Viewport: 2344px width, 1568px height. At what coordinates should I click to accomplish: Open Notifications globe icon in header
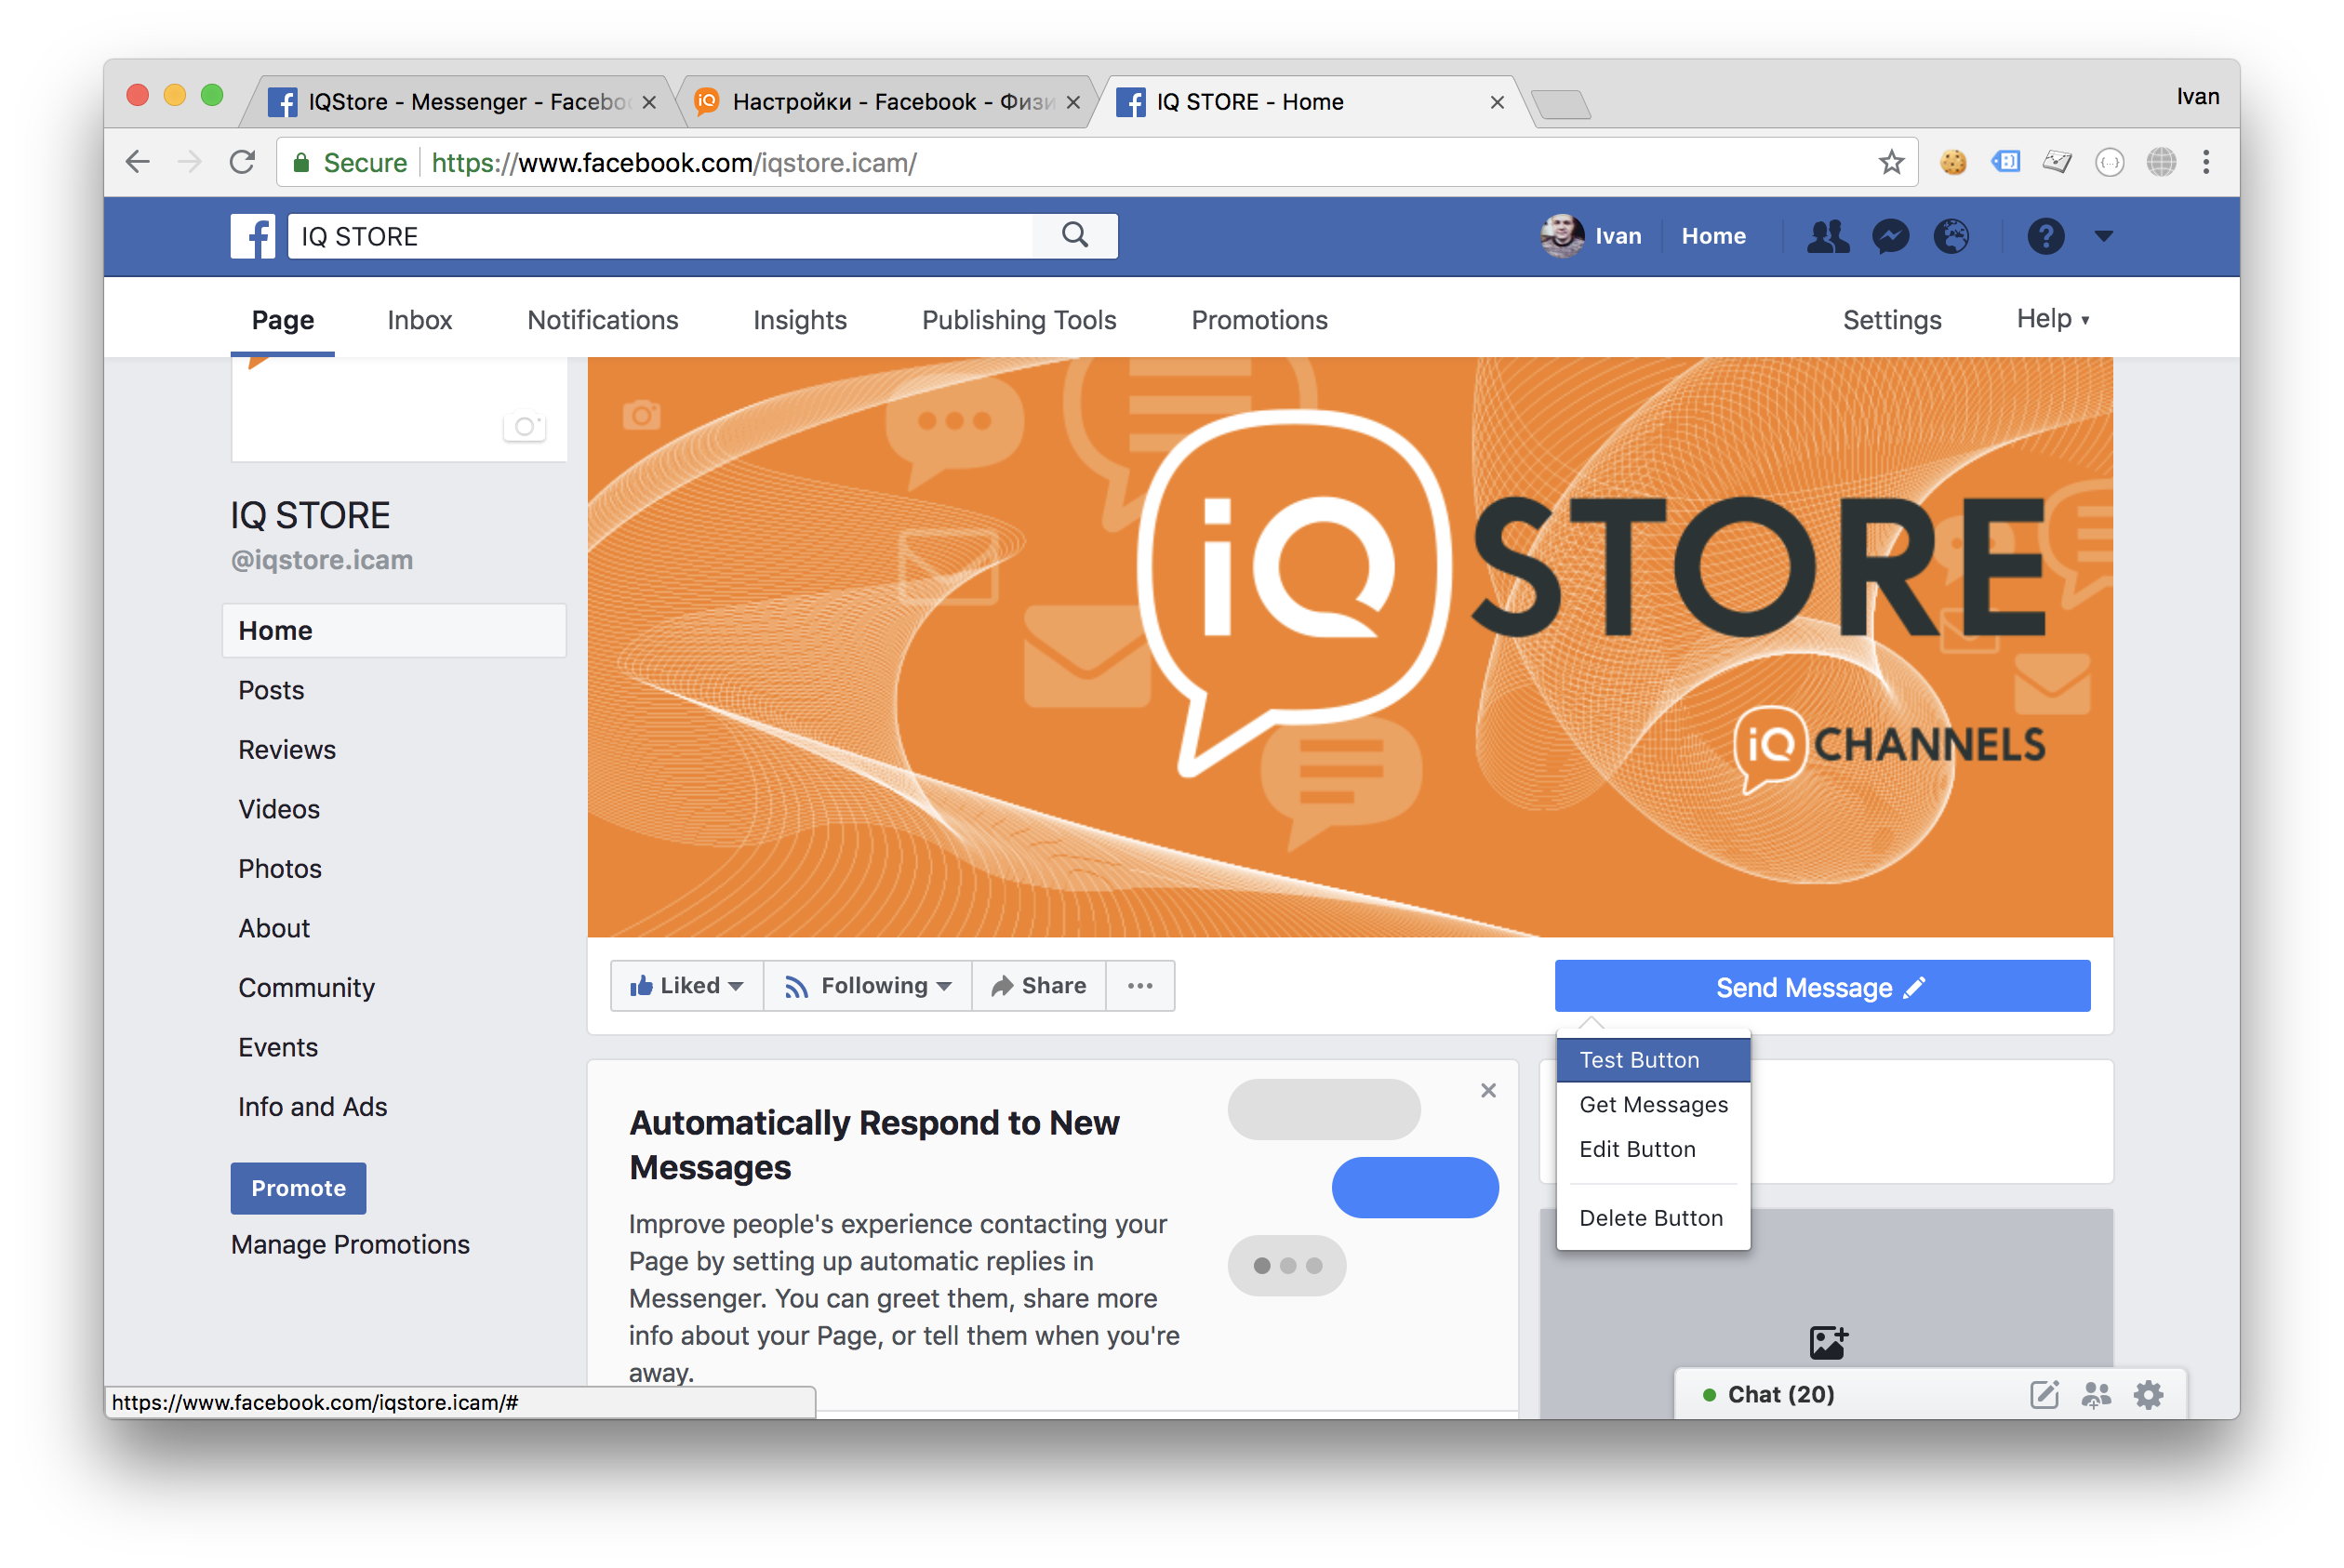(x=1951, y=237)
